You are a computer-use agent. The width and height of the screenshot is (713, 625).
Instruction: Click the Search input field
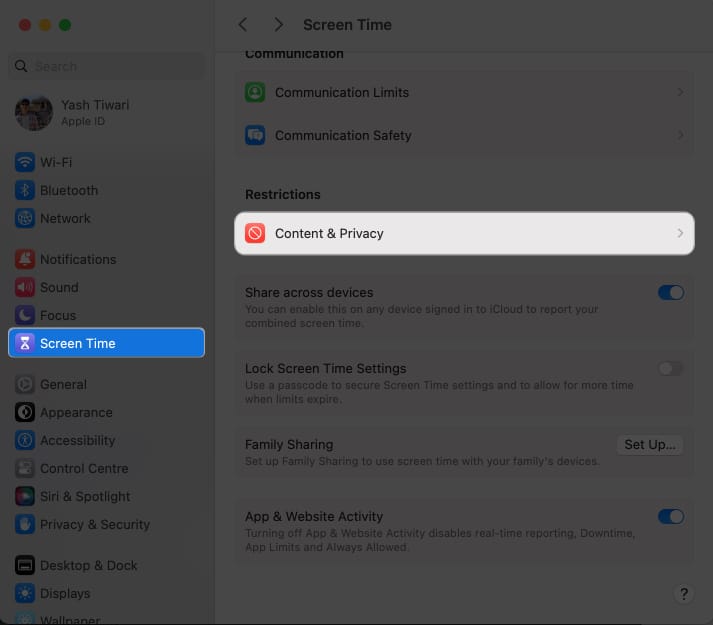click(x=106, y=66)
